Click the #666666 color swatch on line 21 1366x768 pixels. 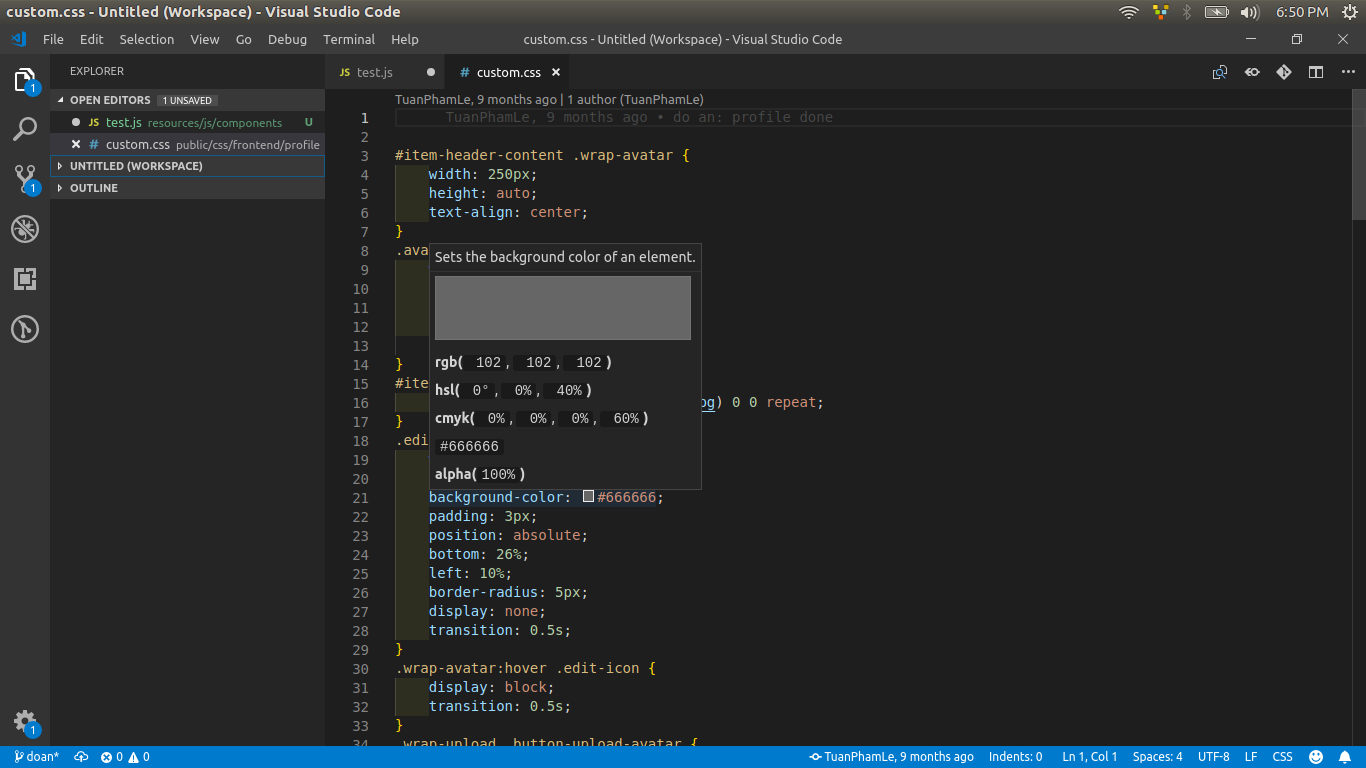click(x=589, y=497)
